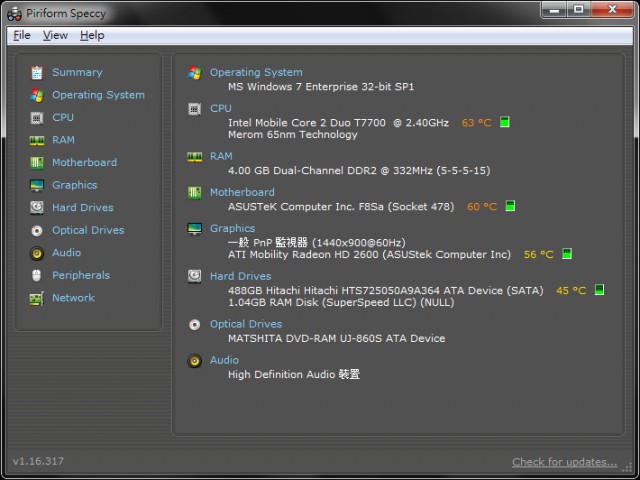Image resolution: width=640 pixels, height=480 pixels.
Task: Click the Summary clipboard icon in sidebar
Action: (37, 73)
